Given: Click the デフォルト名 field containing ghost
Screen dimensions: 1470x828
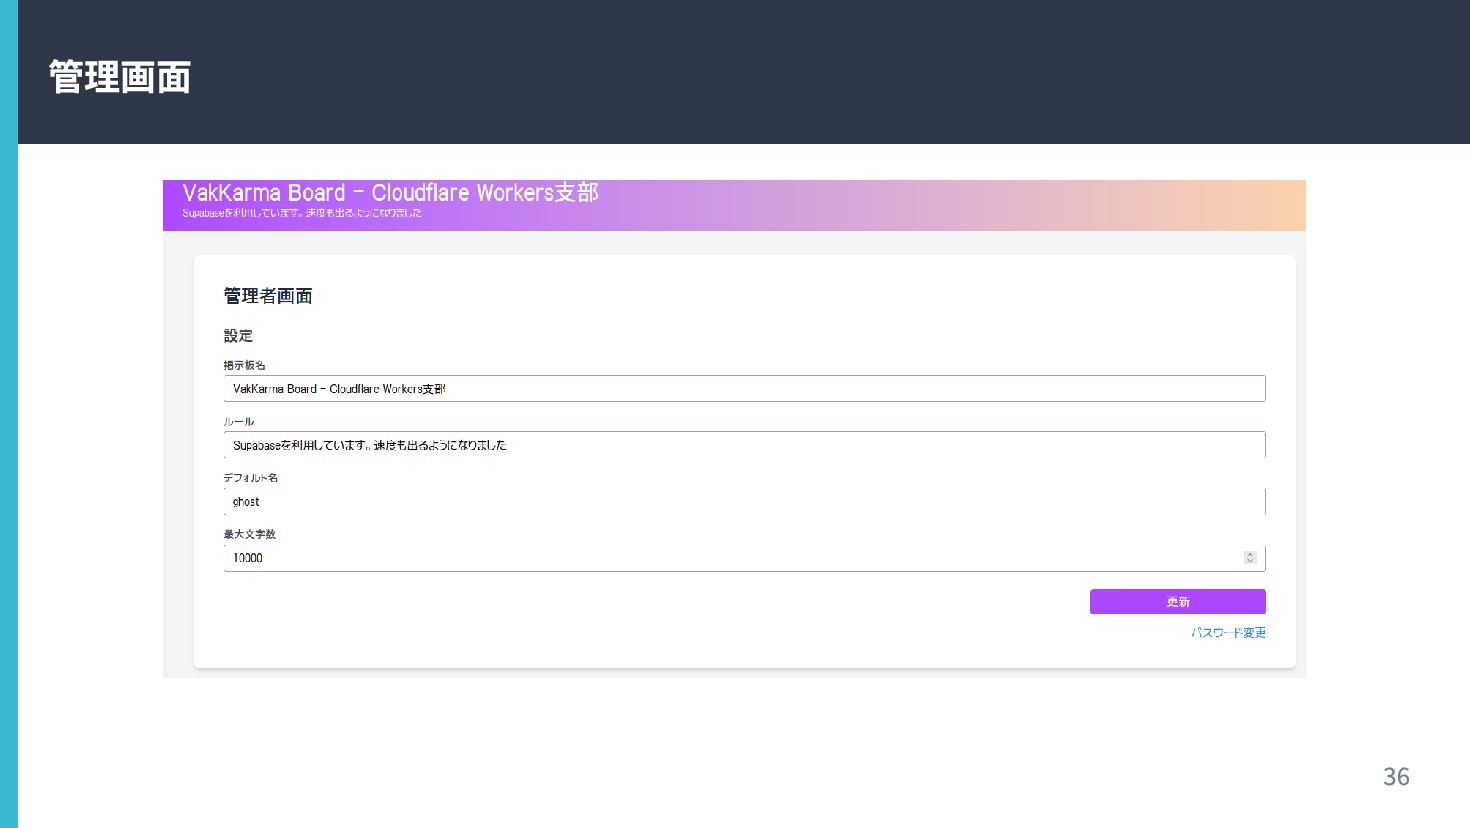Looking at the screenshot, I should point(744,502).
